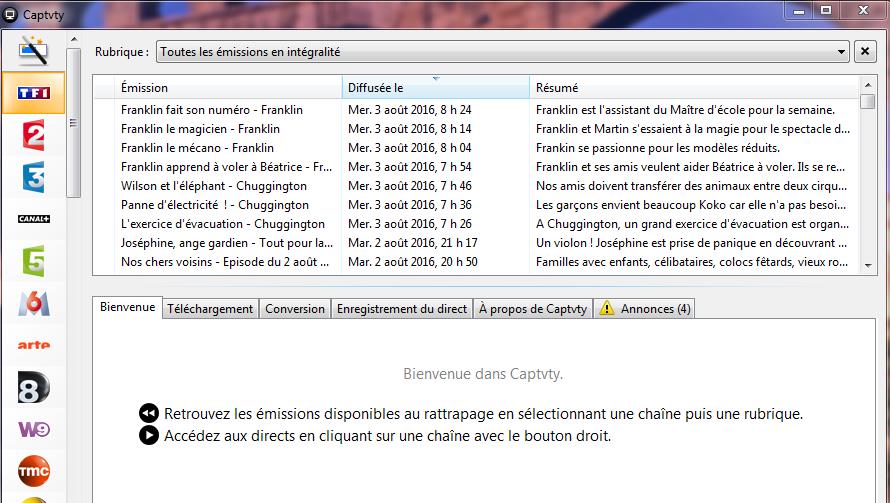This screenshot has width=890, height=503.
Task: Click the program list scrollbar thumb
Action: tap(868, 102)
